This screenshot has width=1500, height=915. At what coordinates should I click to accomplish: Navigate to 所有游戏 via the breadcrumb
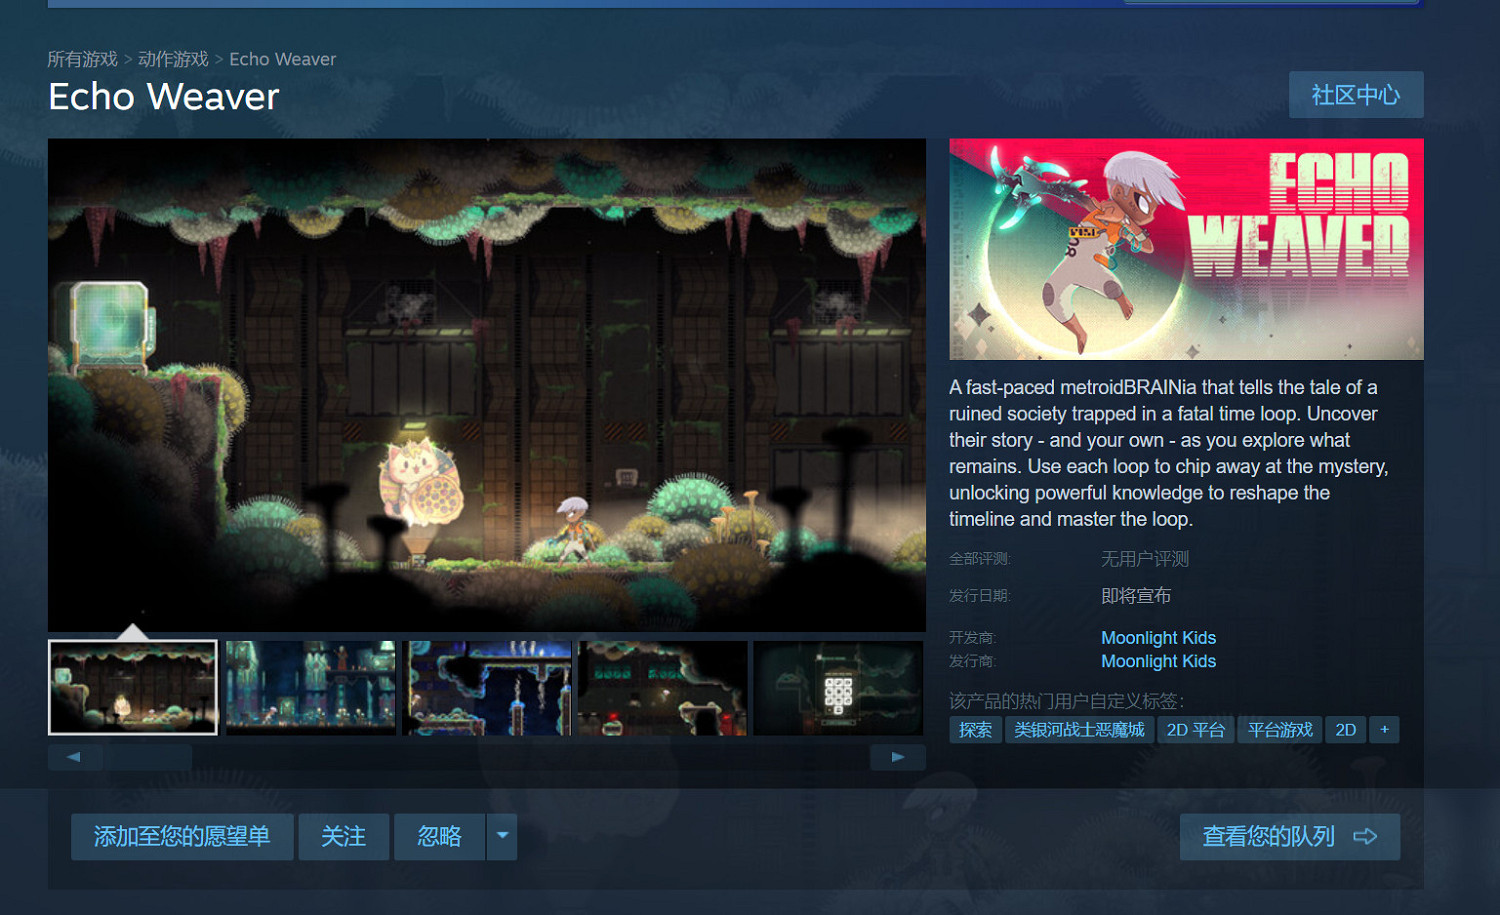(80, 58)
